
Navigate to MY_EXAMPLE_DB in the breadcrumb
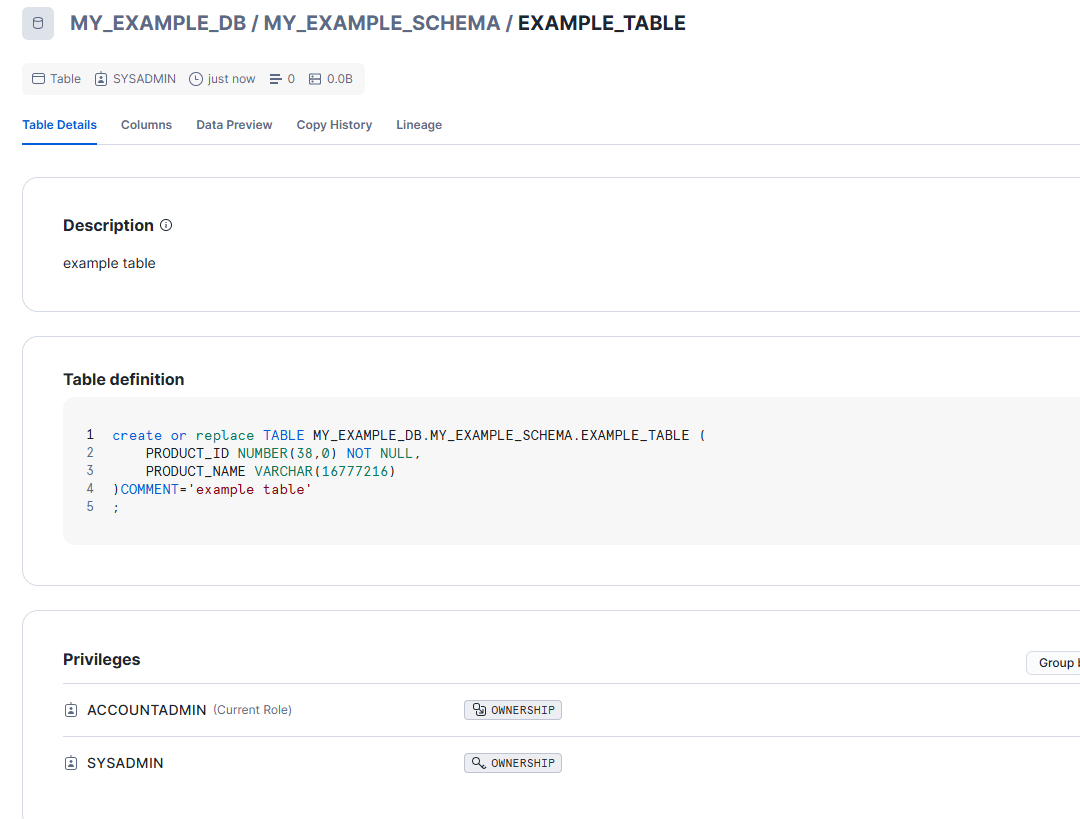tap(158, 23)
